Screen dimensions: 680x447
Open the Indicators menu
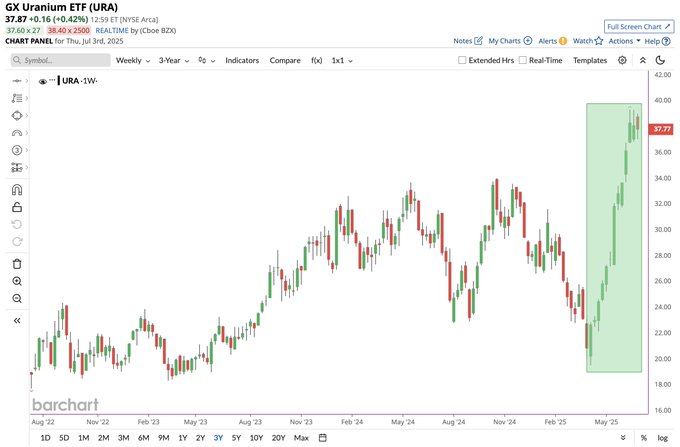click(242, 60)
